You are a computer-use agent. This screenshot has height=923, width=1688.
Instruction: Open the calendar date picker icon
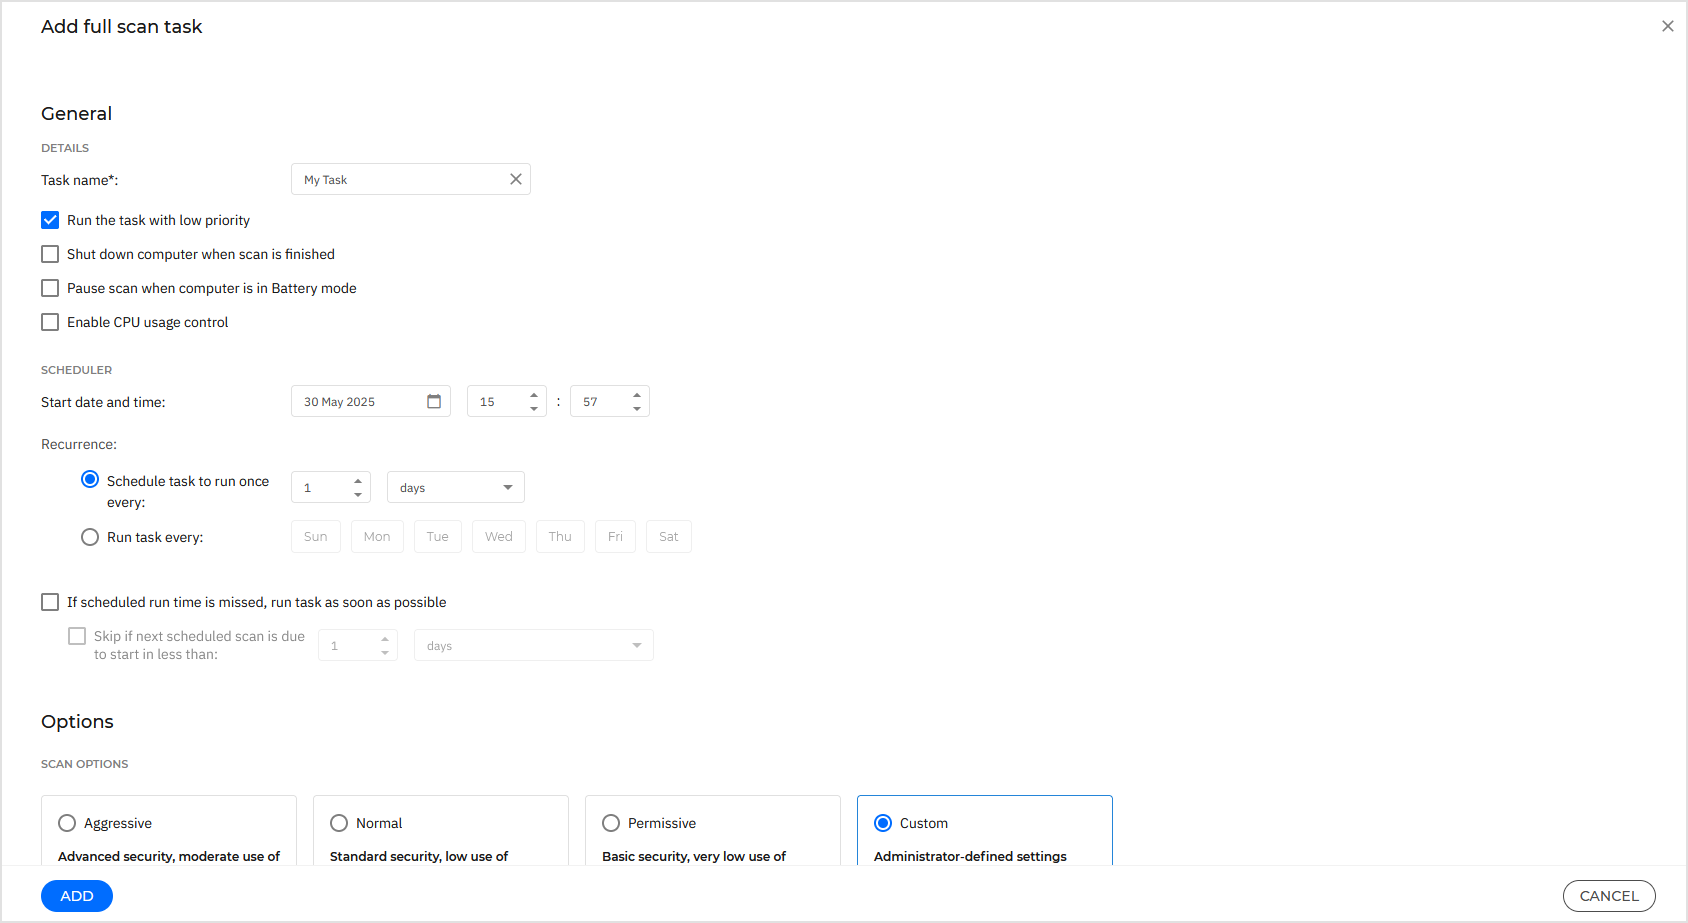(x=434, y=401)
